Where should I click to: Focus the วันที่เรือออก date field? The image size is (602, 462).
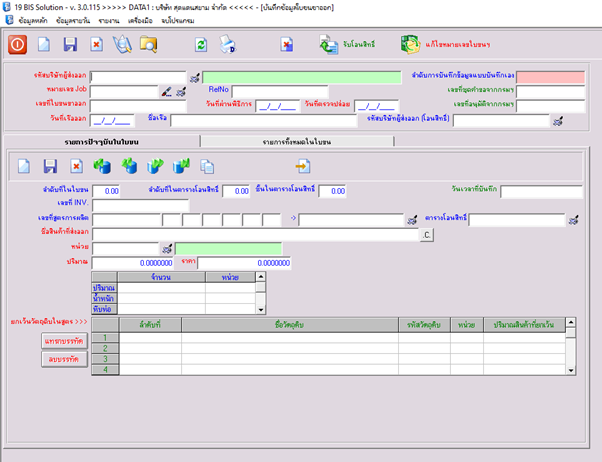(112, 121)
